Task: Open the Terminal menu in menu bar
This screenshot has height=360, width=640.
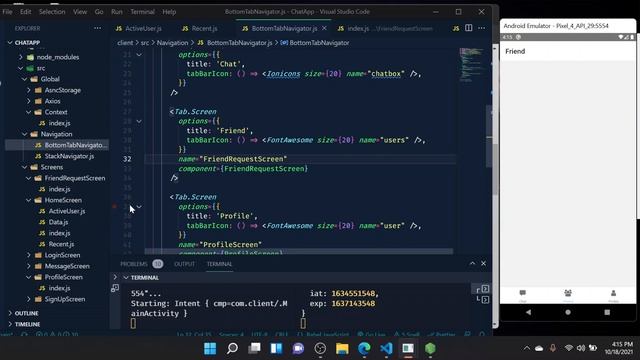Action: [x=142, y=12]
